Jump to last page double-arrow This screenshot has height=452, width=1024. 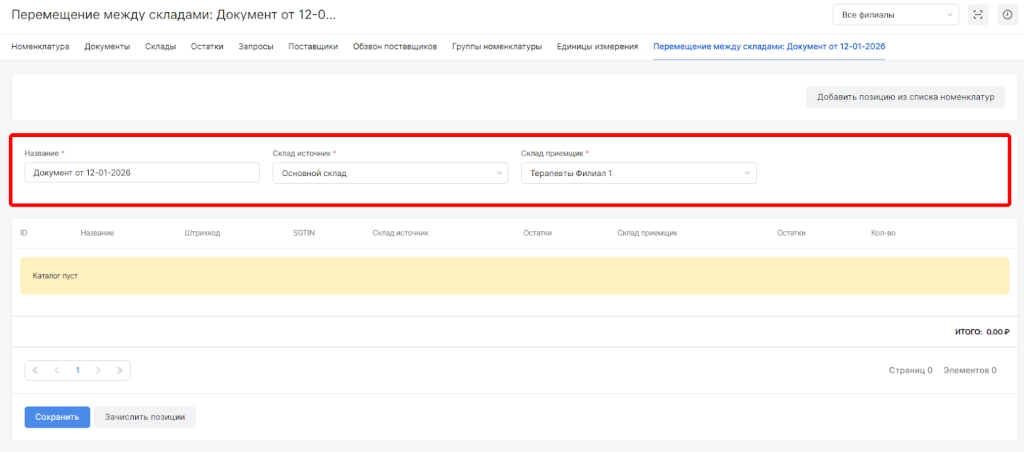tap(119, 370)
